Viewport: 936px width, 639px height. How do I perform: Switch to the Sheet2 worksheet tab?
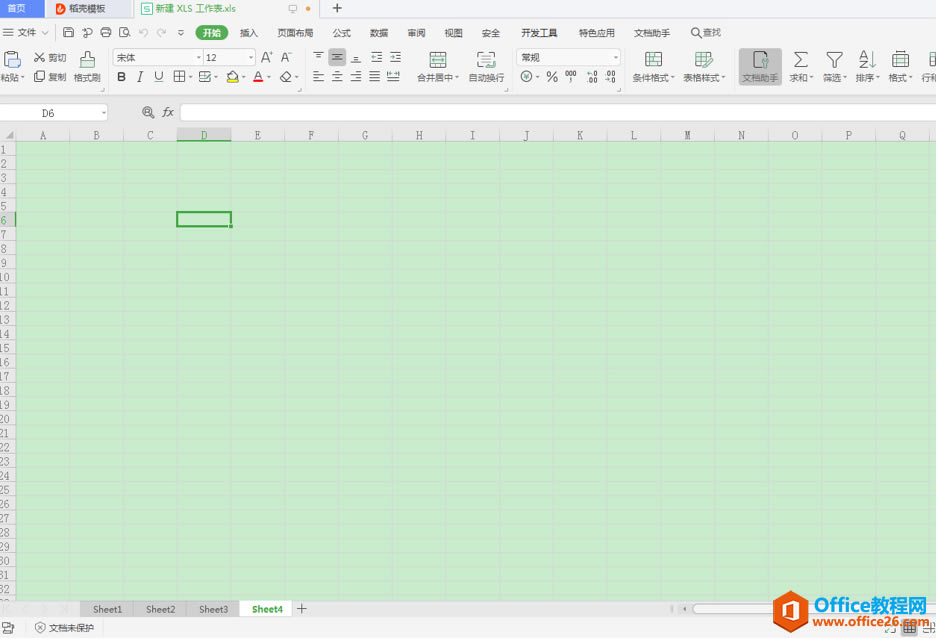[159, 608]
